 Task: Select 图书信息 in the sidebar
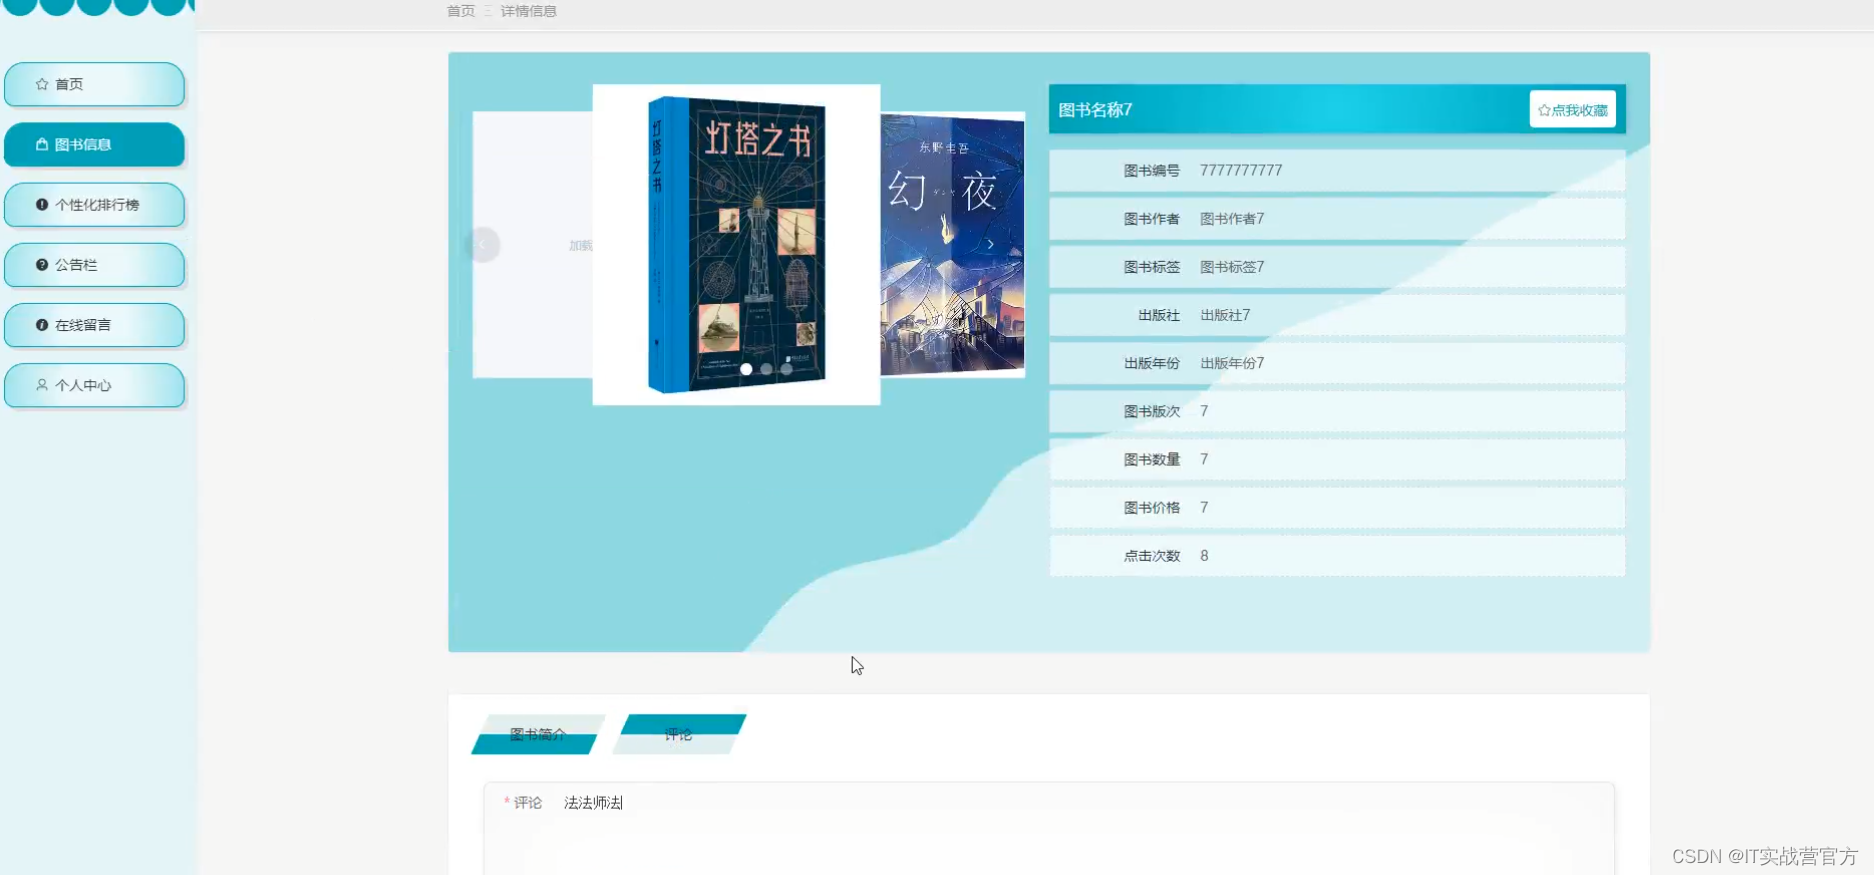(94, 145)
